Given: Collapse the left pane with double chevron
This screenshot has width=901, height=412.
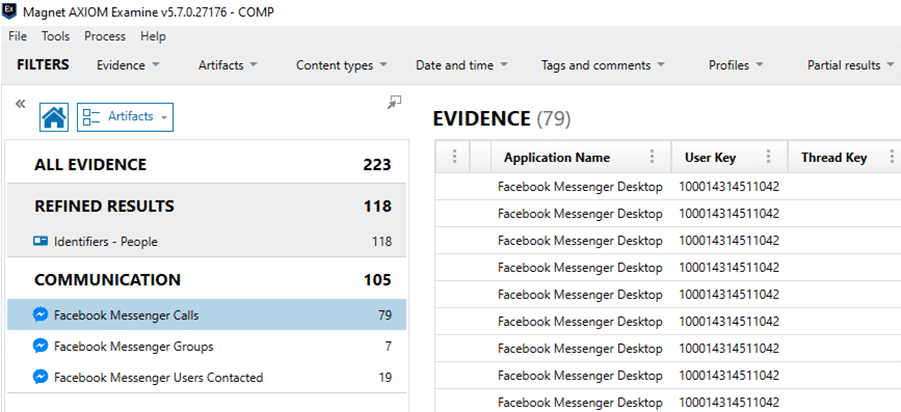Looking at the screenshot, I should coord(21,104).
